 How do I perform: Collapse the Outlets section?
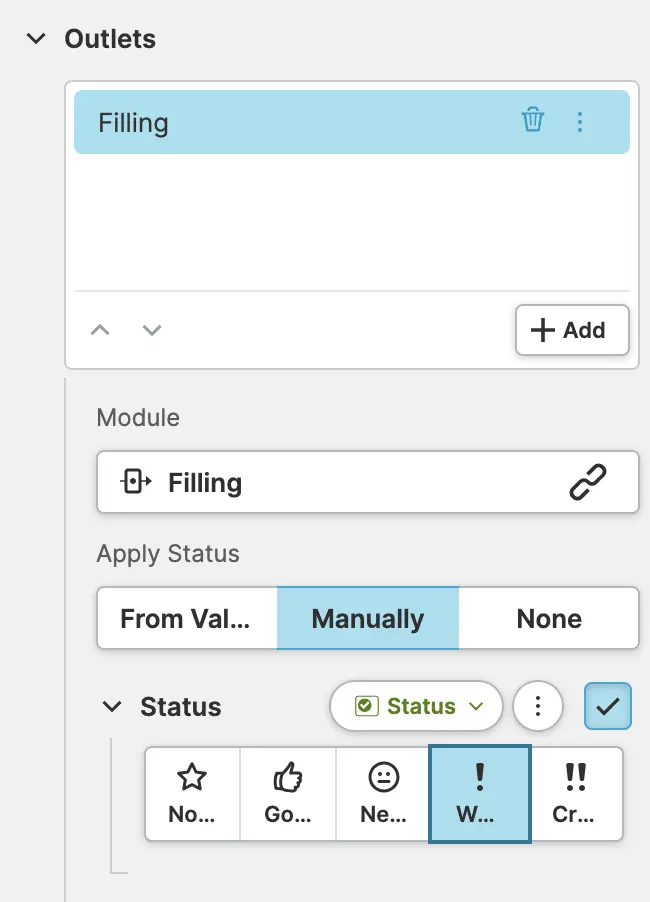(37, 39)
